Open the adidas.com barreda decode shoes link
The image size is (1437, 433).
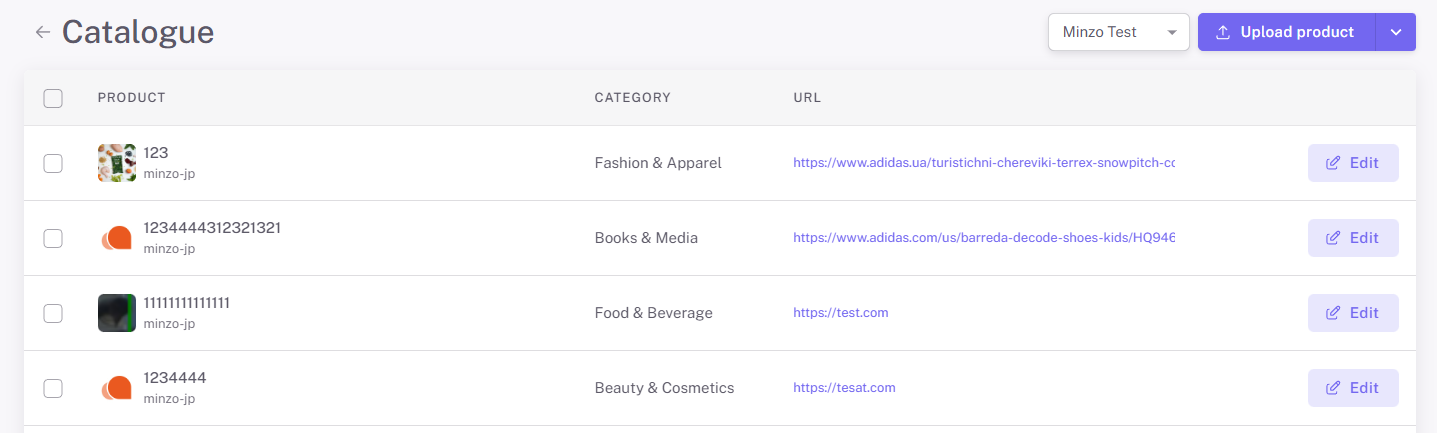coord(983,238)
